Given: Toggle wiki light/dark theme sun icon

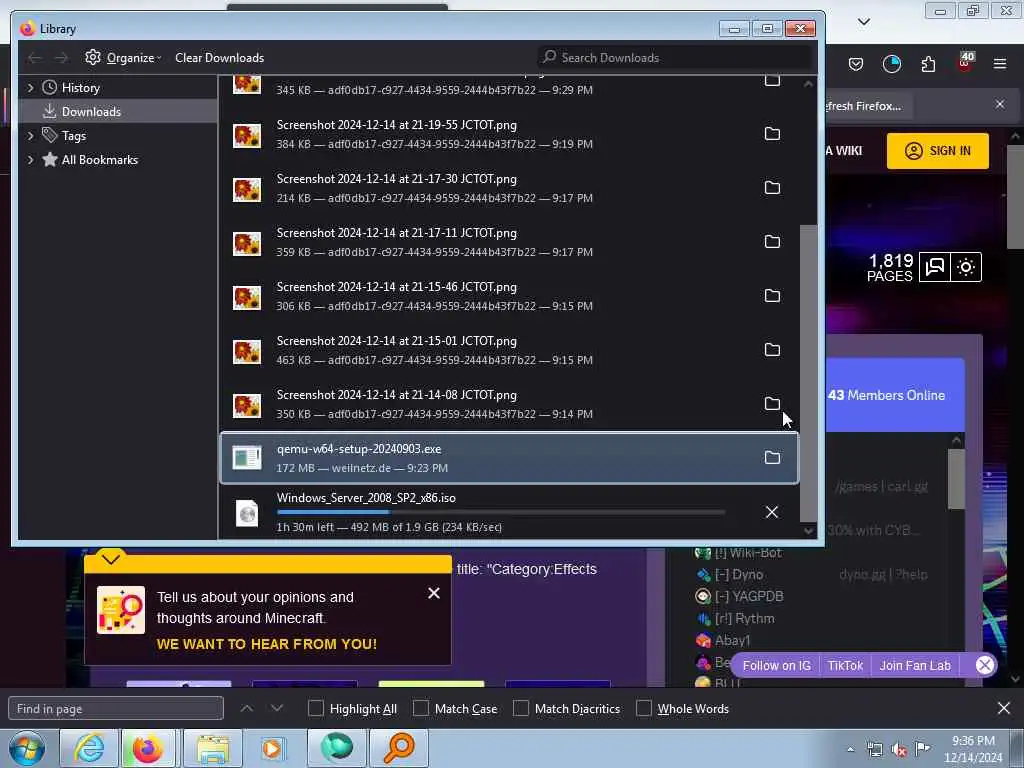Looking at the screenshot, I should (x=966, y=267).
